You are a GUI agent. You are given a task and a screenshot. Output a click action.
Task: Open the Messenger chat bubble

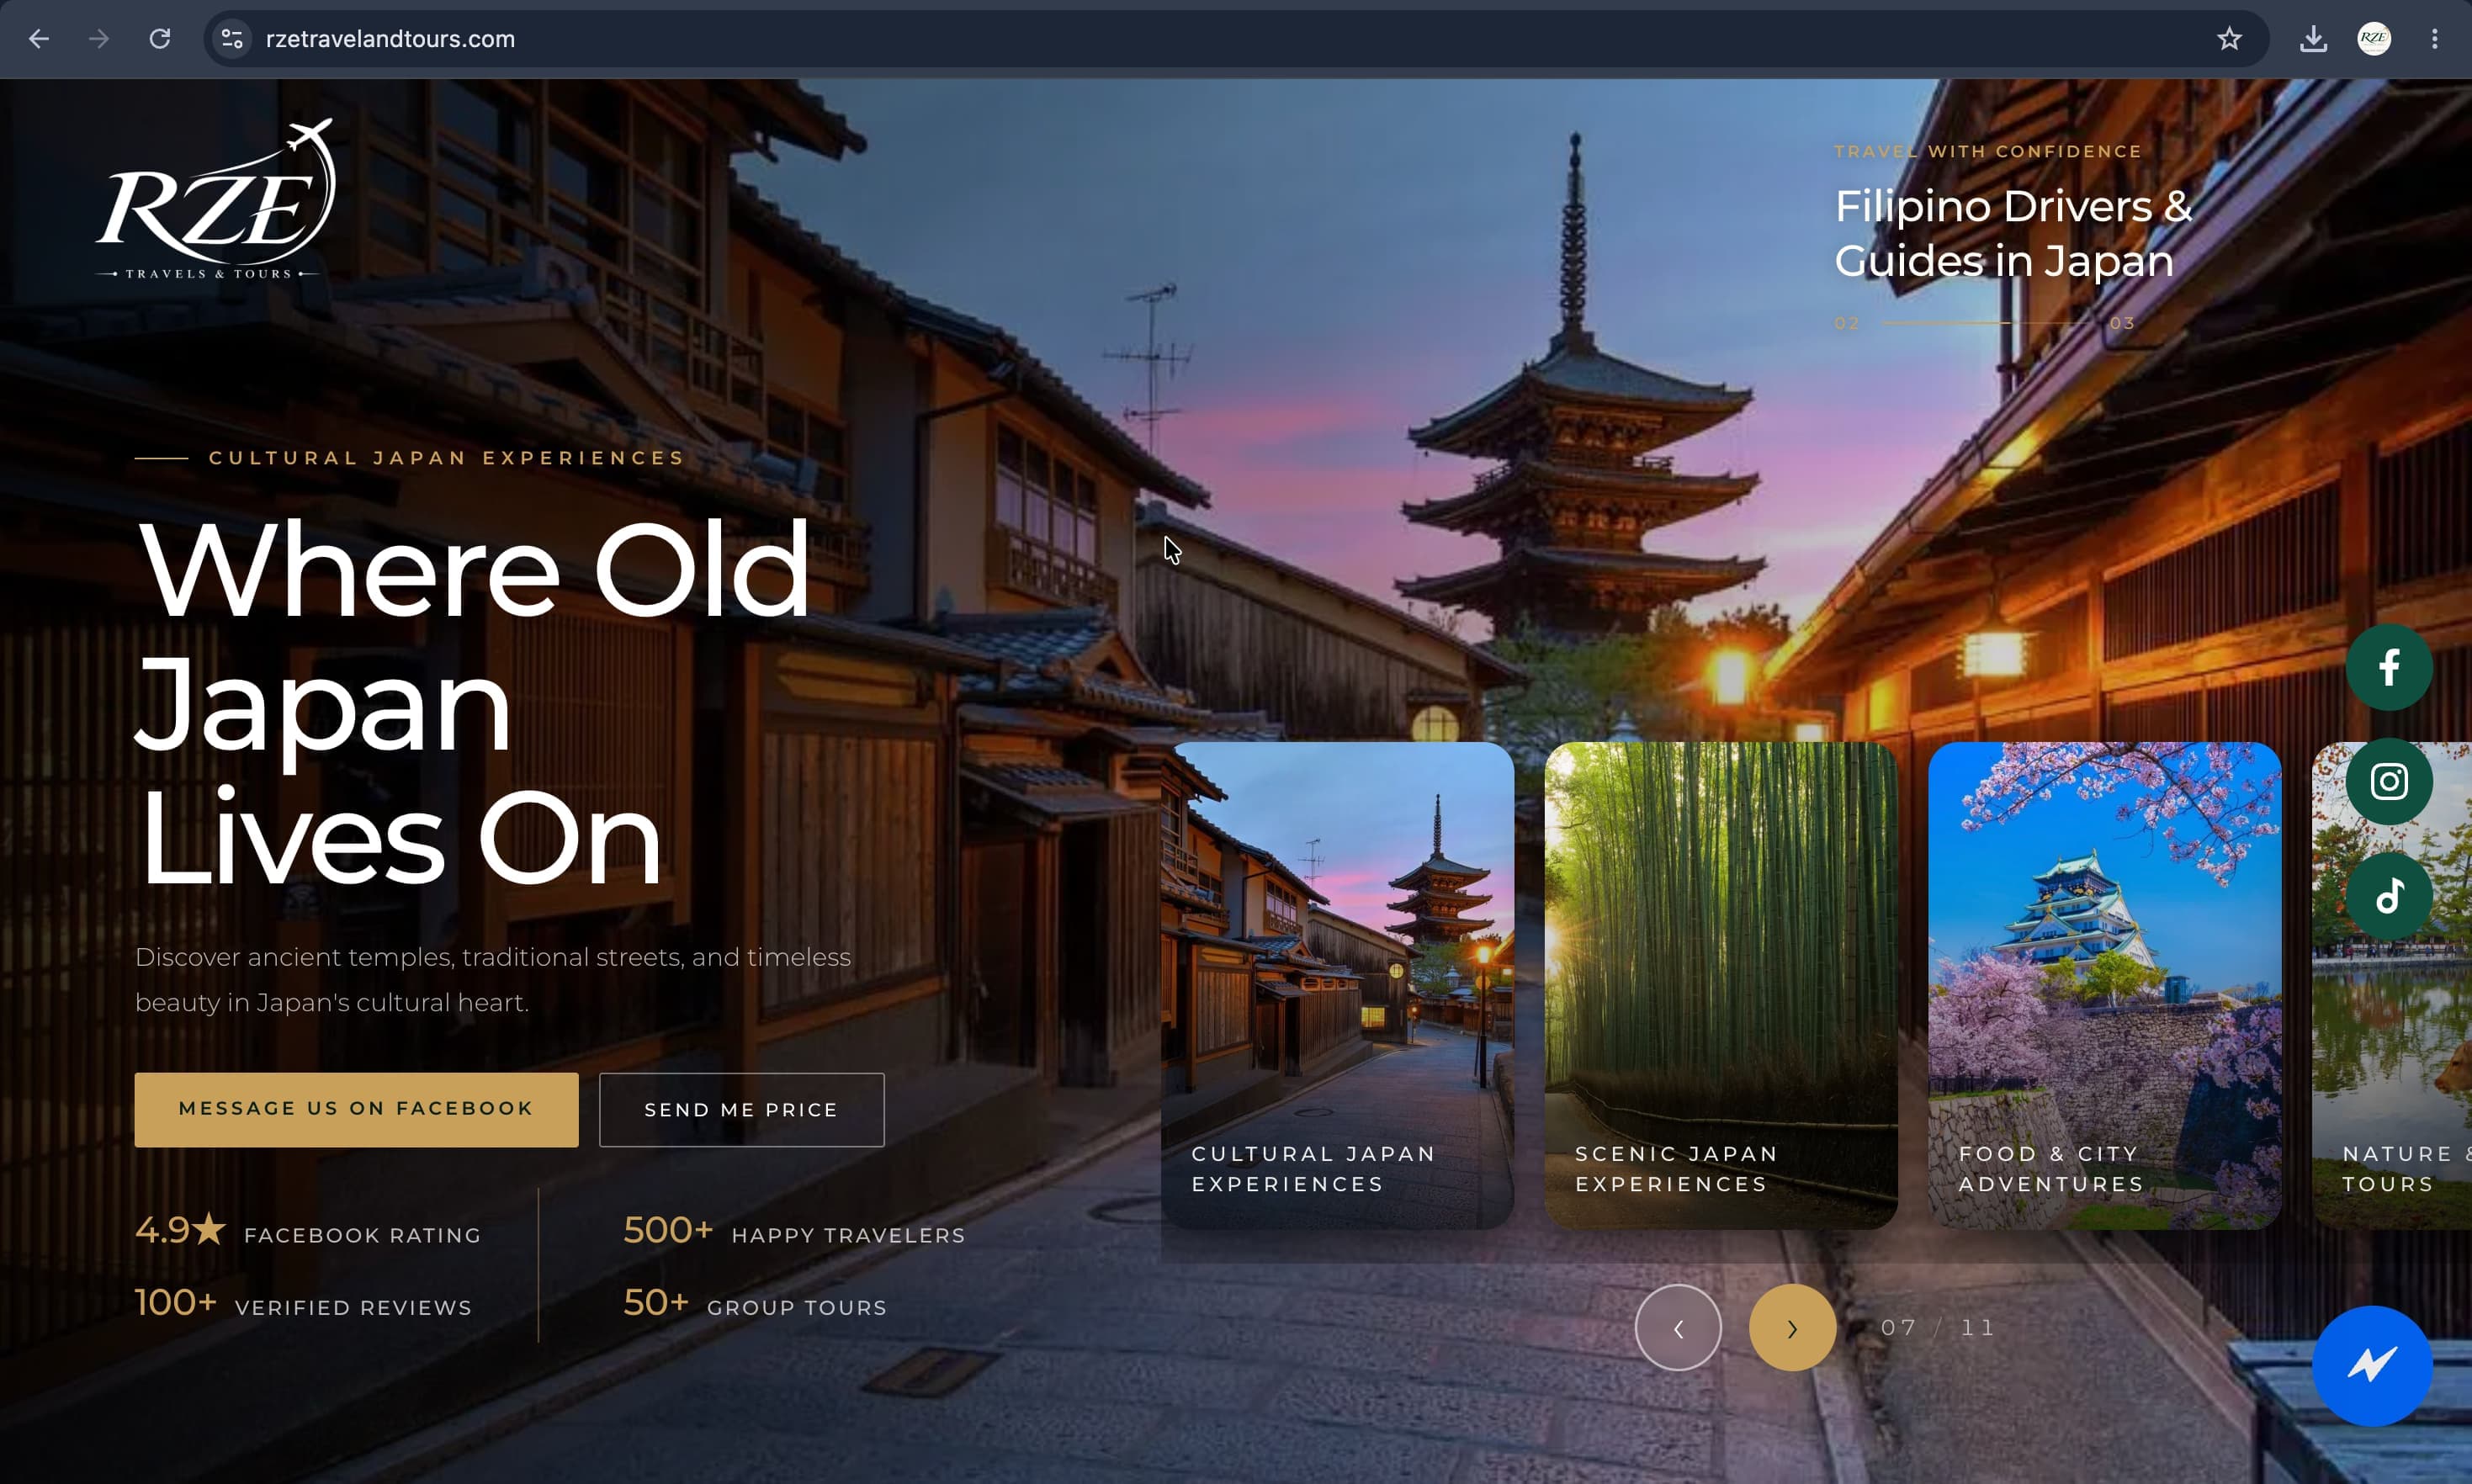(2372, 1365)
